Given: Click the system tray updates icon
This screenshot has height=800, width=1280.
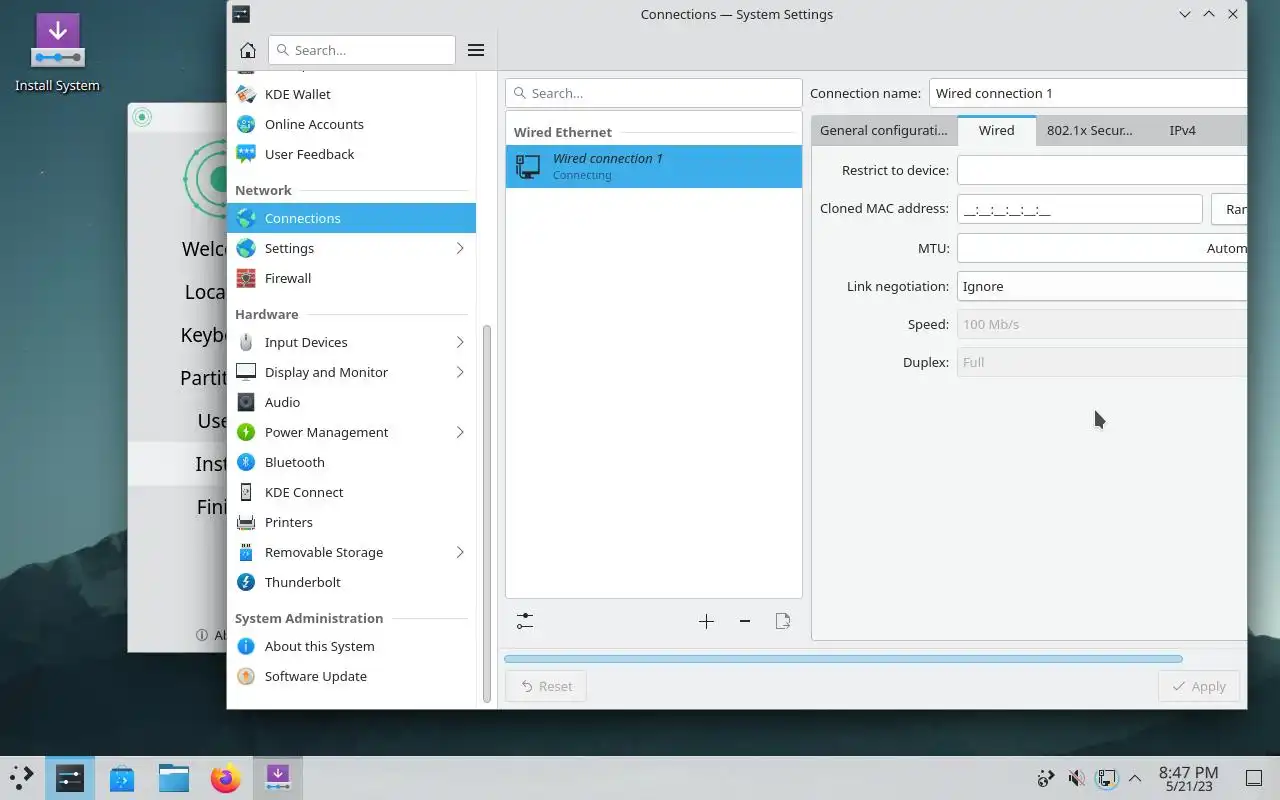Looking at the screenshot, I should pyautogui.click(x=1046, y=777).
